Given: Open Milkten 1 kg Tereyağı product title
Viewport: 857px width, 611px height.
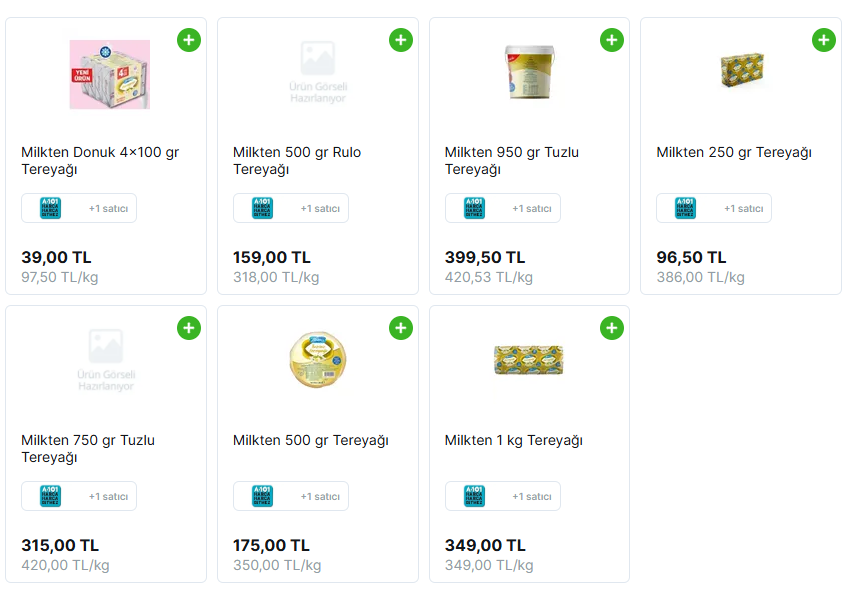Looking at the screenshot, I should (513, 441).
